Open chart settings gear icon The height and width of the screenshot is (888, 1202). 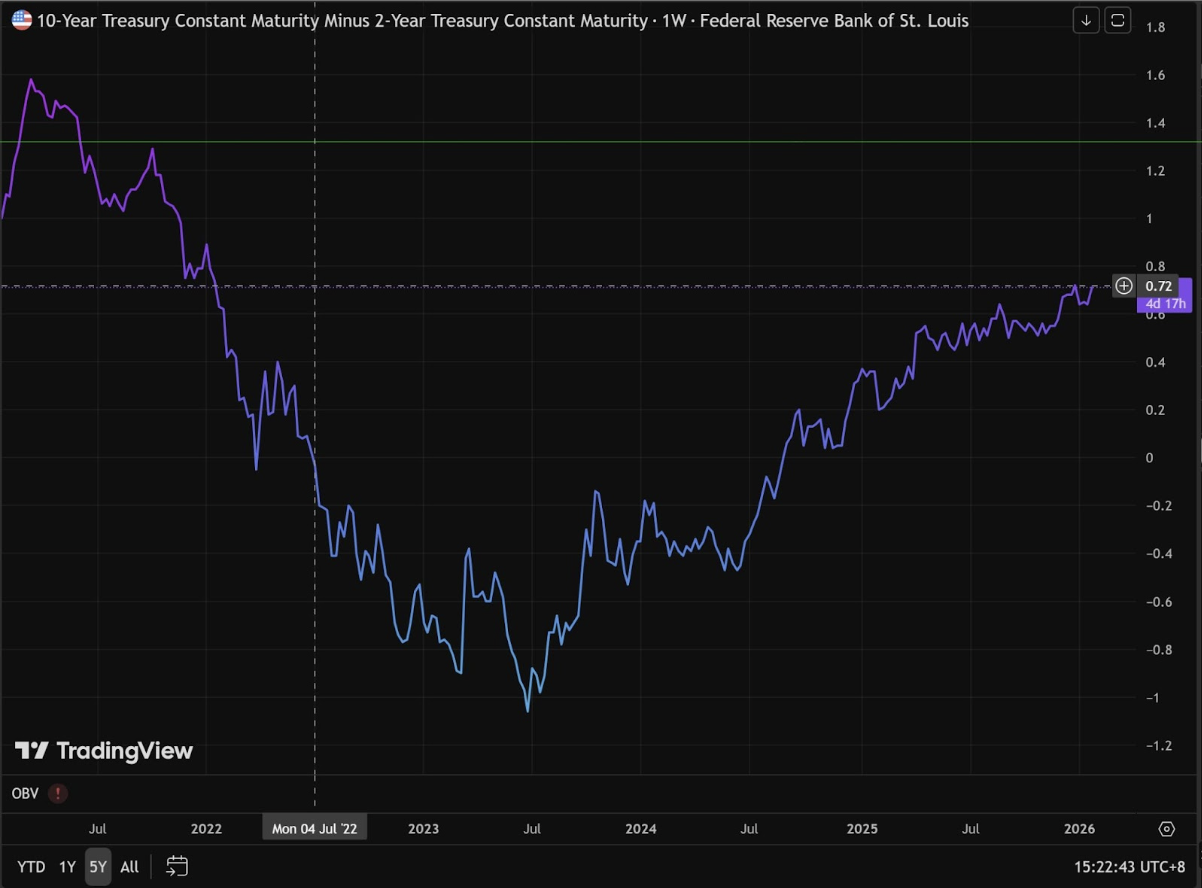pos(1166,829)
